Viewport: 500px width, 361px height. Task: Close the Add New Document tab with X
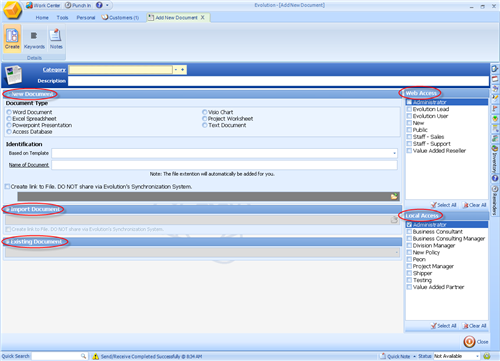[202, 17]
